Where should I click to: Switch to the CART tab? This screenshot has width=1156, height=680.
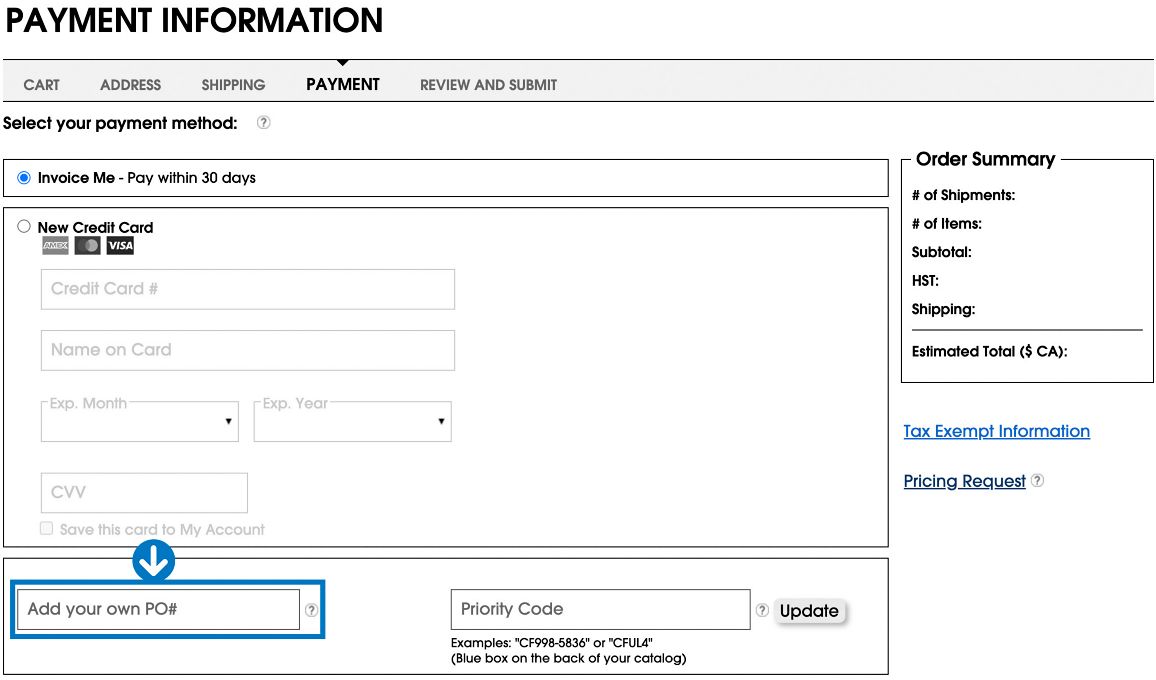pyautogui.click(x=41, y=85)
